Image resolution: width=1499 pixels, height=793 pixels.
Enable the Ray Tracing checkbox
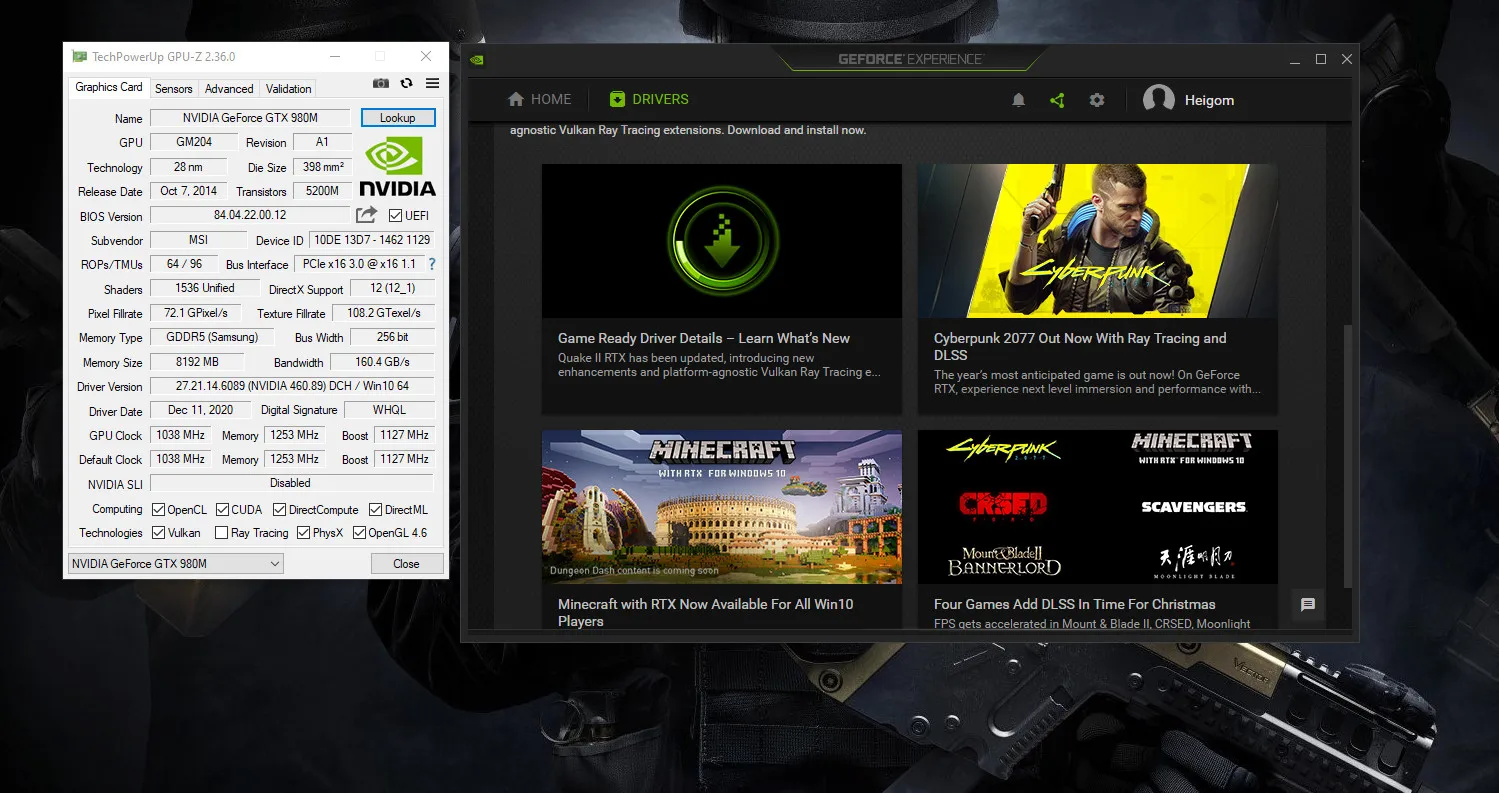222,533
